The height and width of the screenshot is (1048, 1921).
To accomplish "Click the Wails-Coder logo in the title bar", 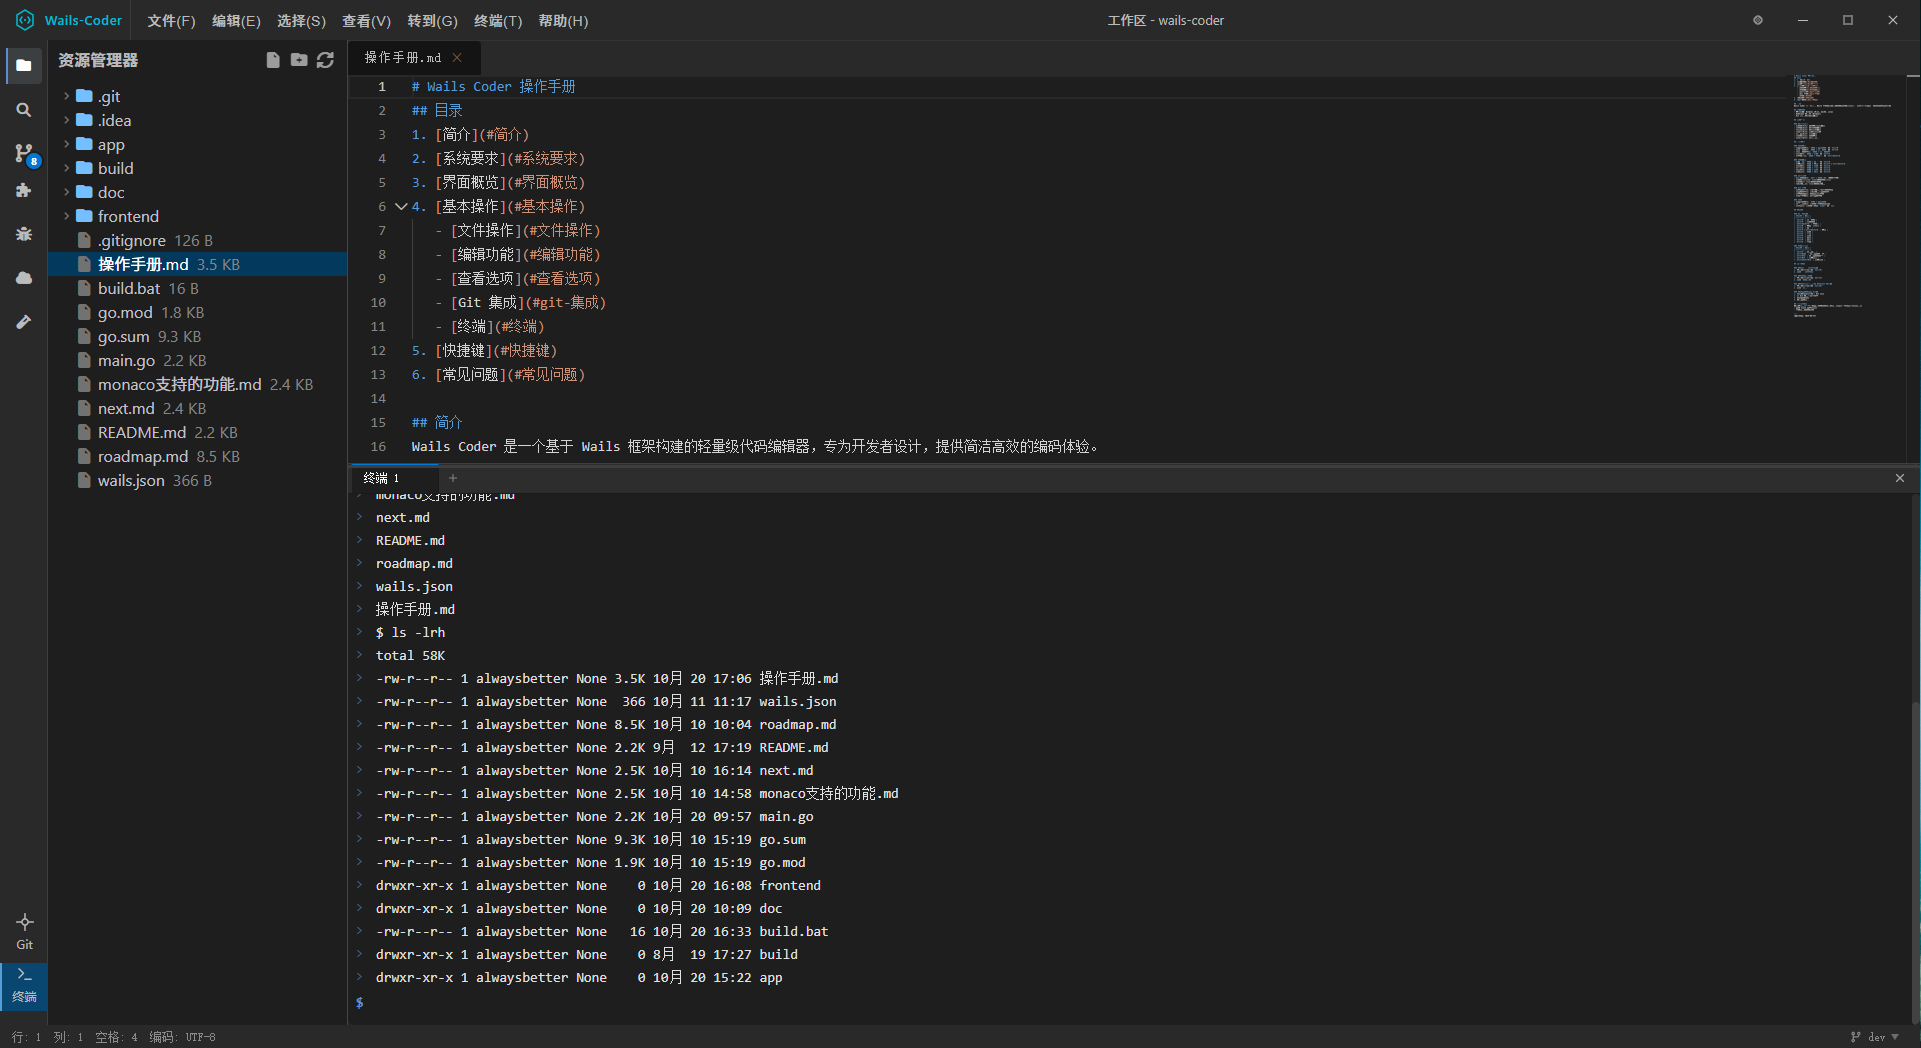I will [x=25, y=20].
